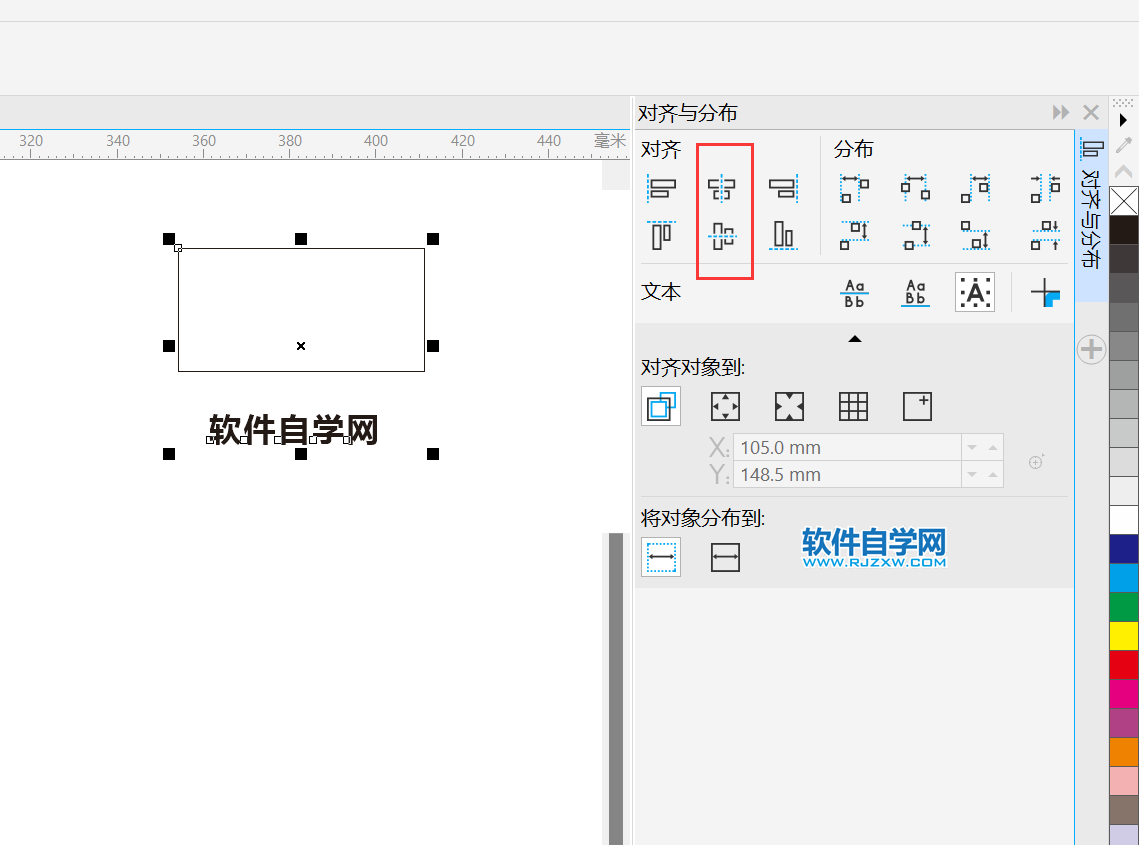
Task: Choose distribute to extent of page
Action: (725, 557)
